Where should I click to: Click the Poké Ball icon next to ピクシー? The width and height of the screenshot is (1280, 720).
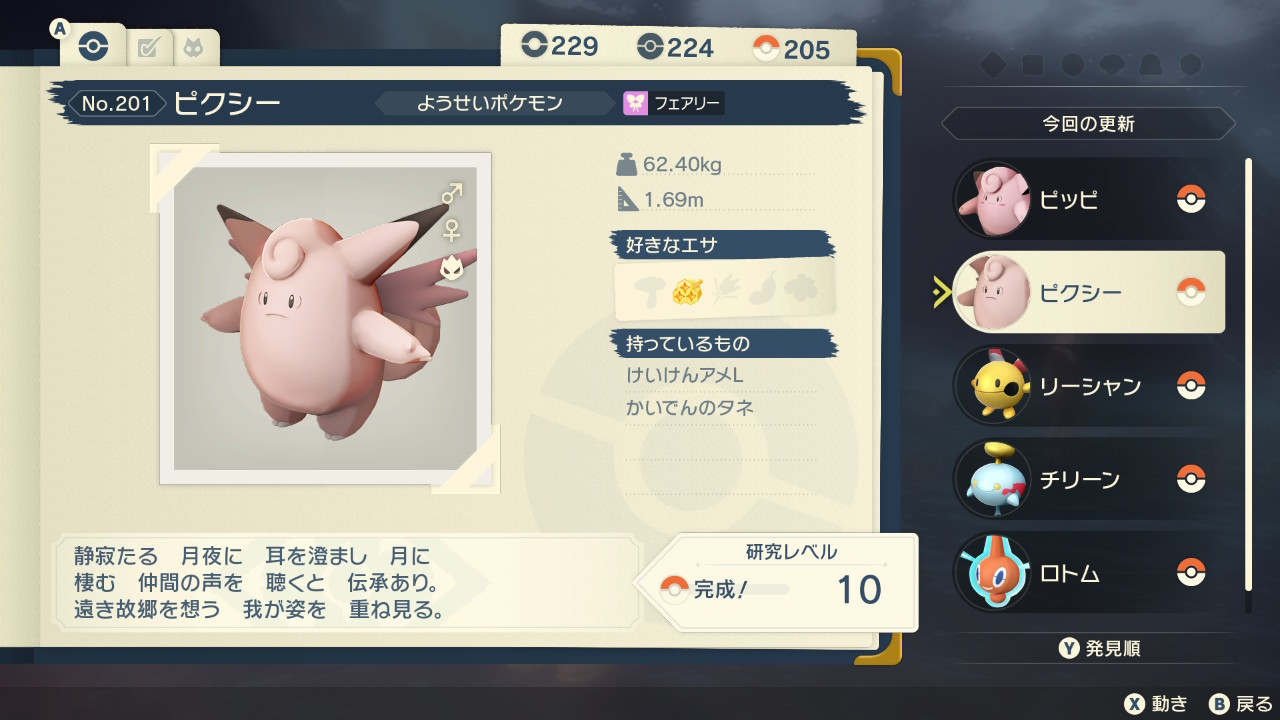[x=1190, y=292]
